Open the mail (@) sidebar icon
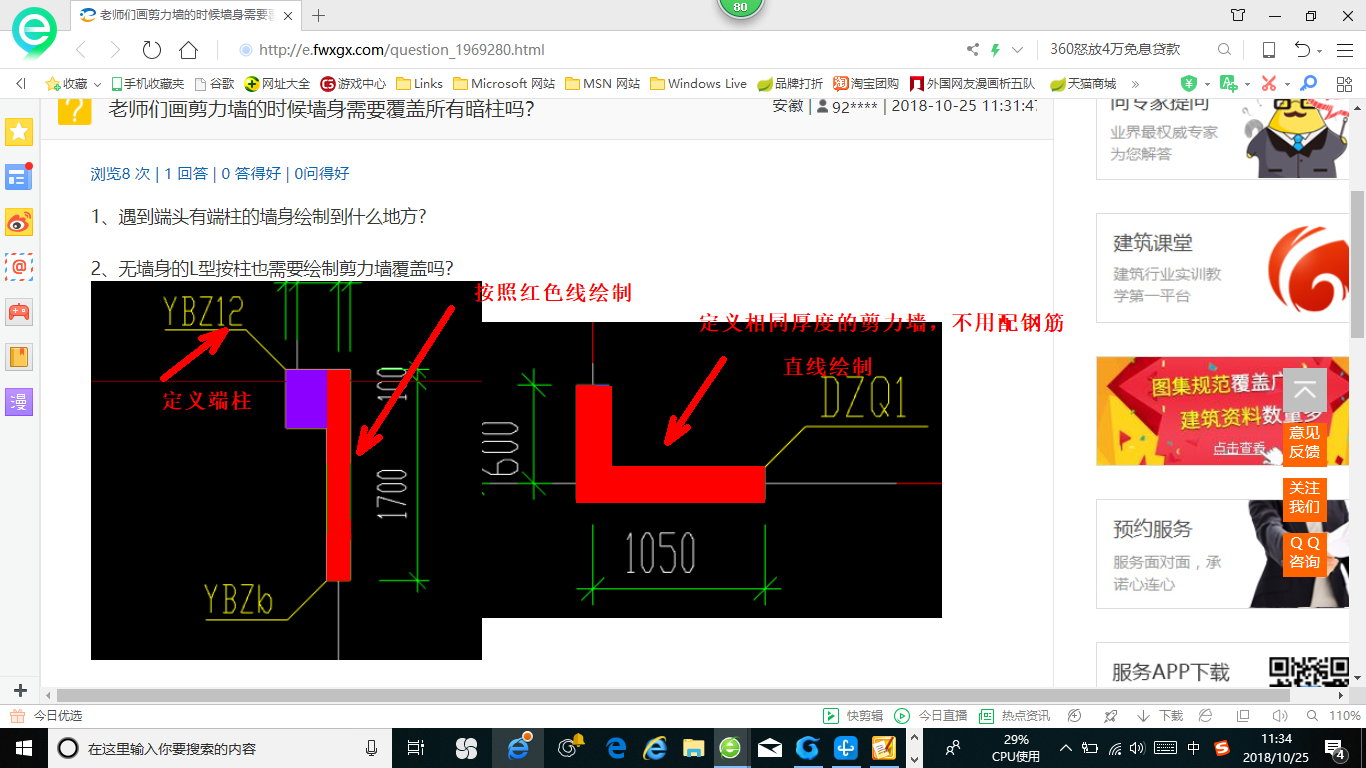 click(x=19, y=267)
